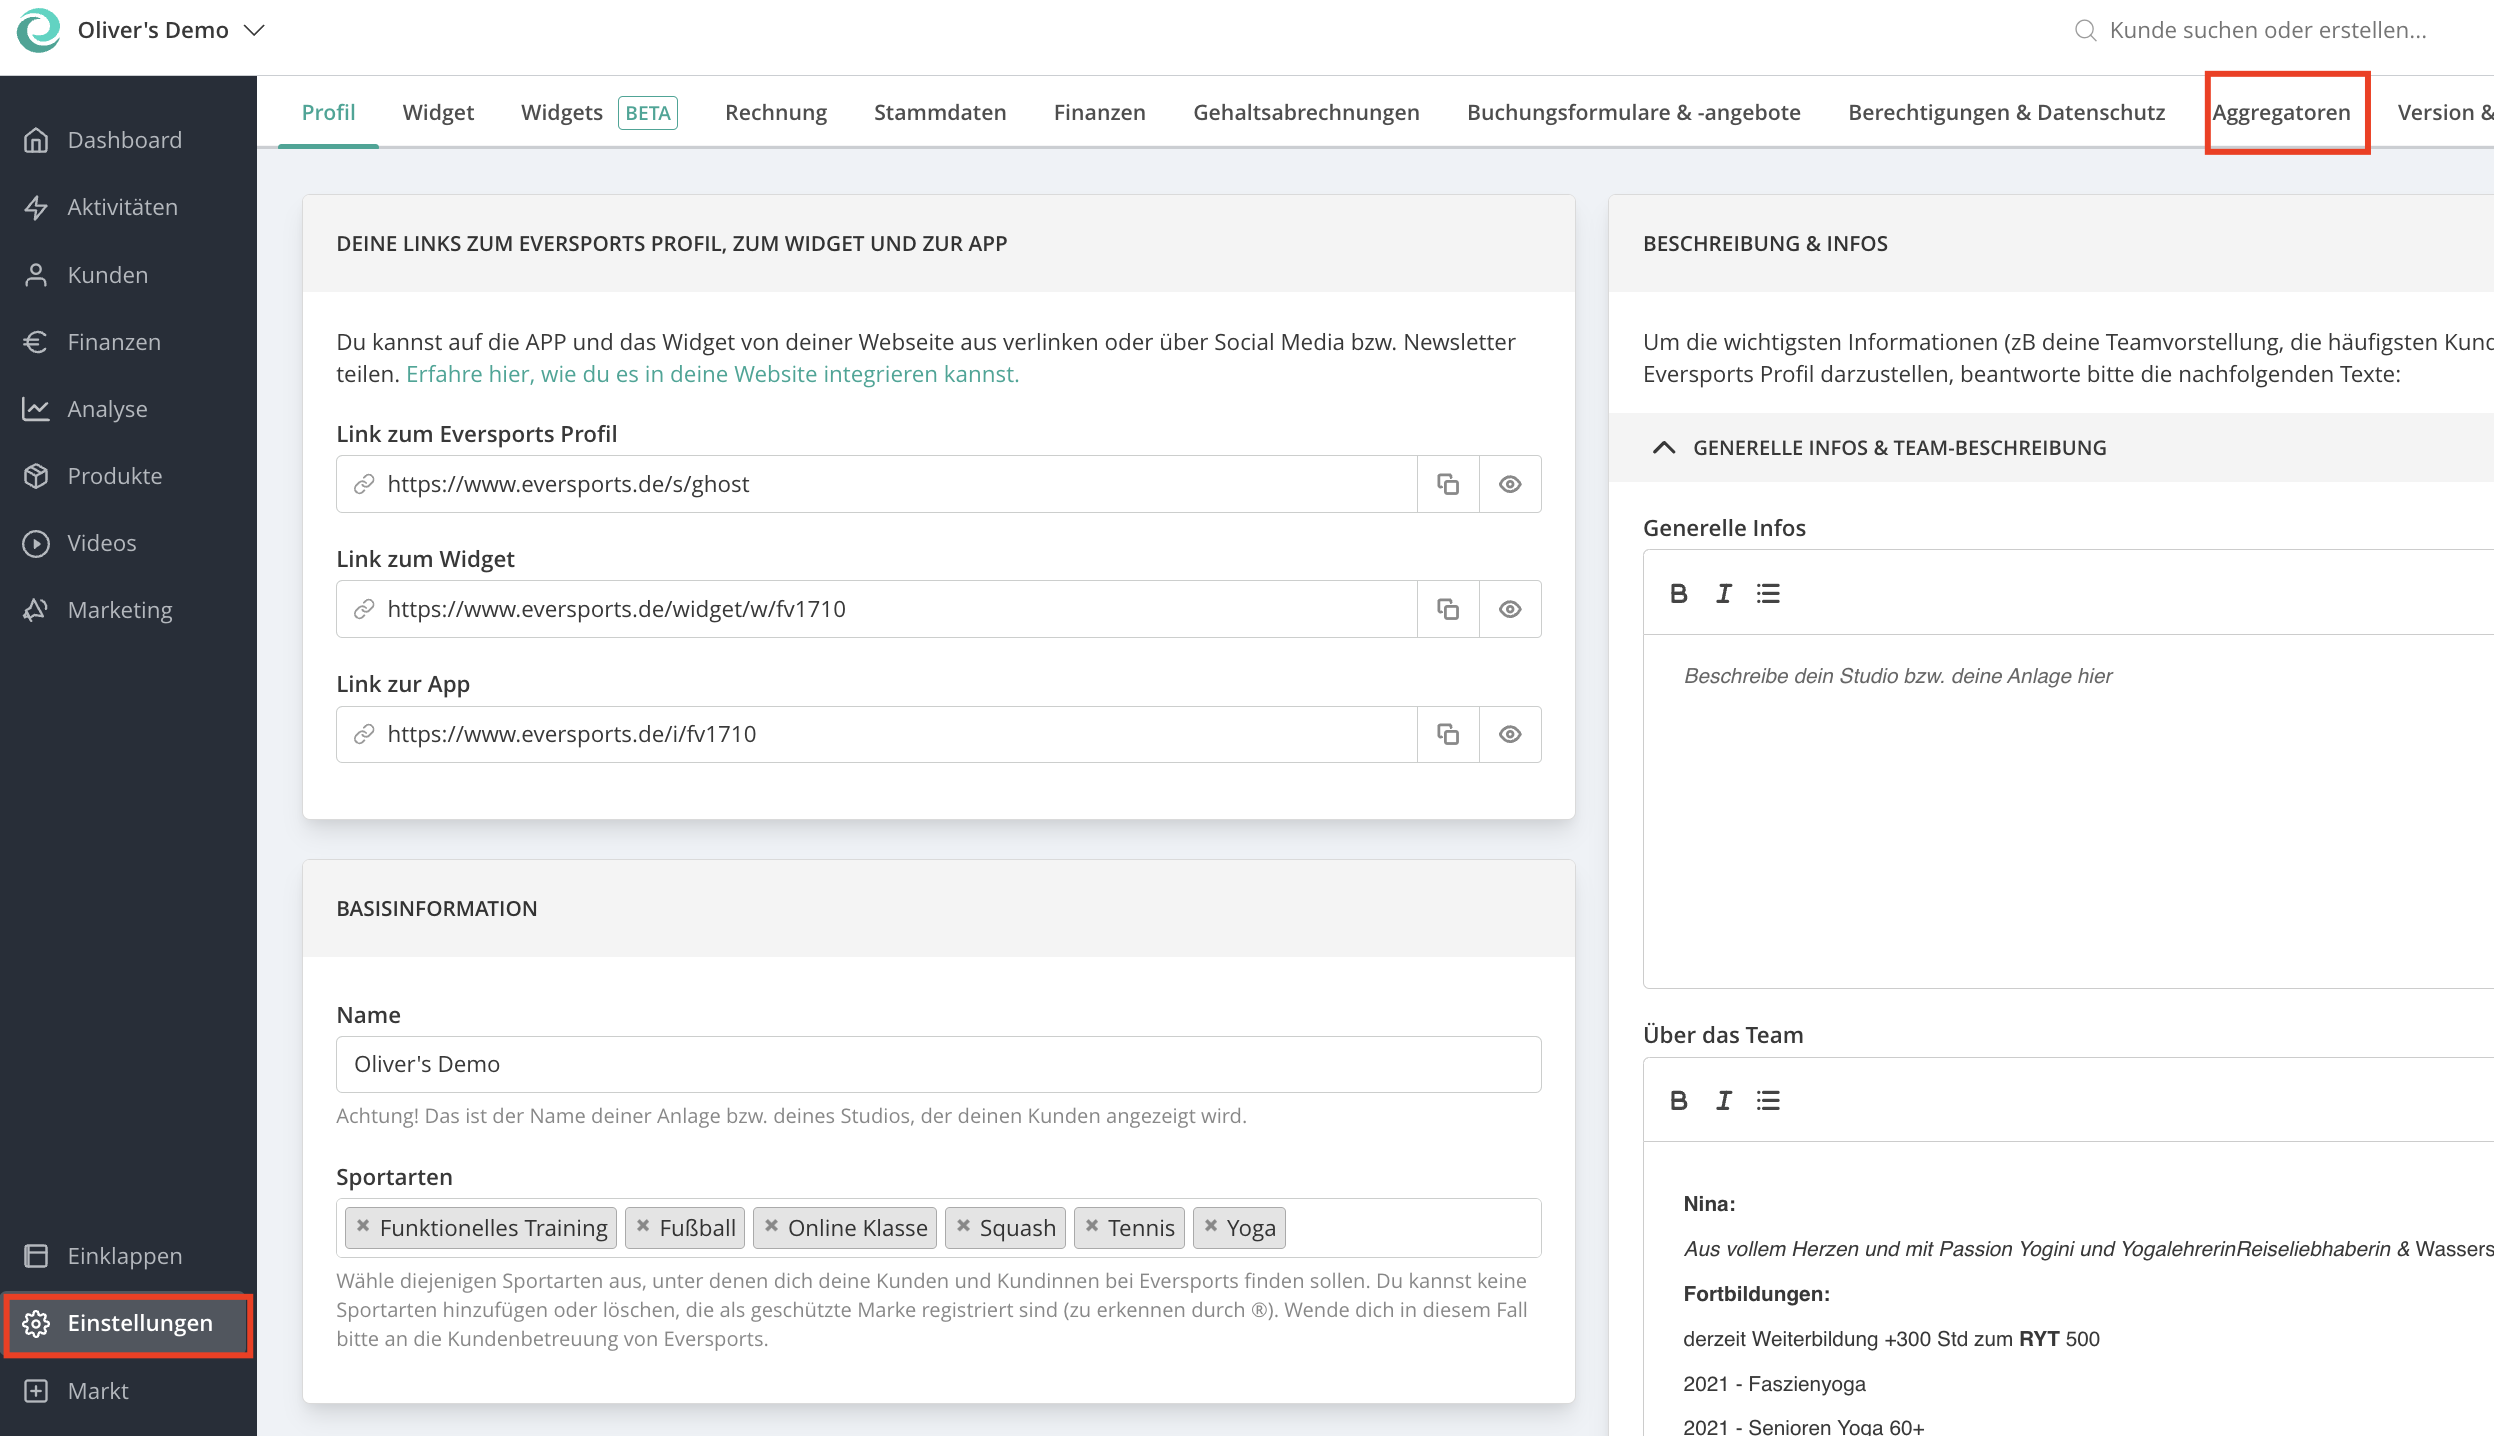Image resolution: width=2494 pixels, height=1436 pixels.
Task: Select the Profil tab
Action: 328,112
